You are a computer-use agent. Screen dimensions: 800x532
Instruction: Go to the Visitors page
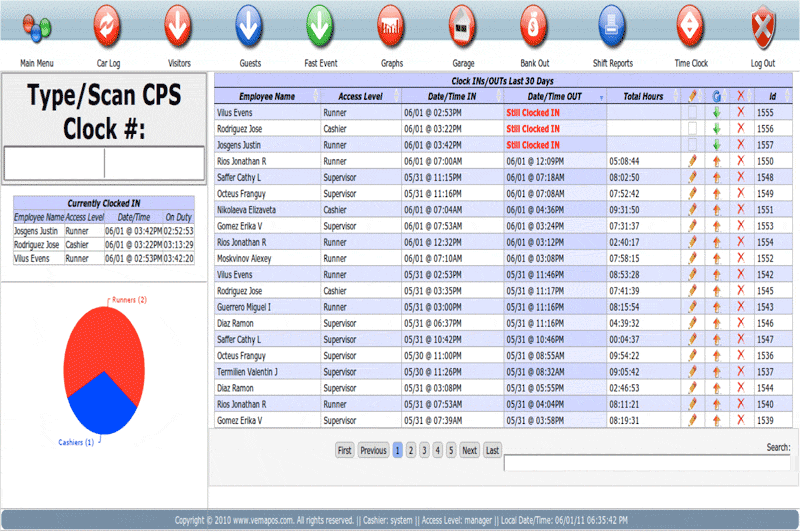(x=179, y=23)
